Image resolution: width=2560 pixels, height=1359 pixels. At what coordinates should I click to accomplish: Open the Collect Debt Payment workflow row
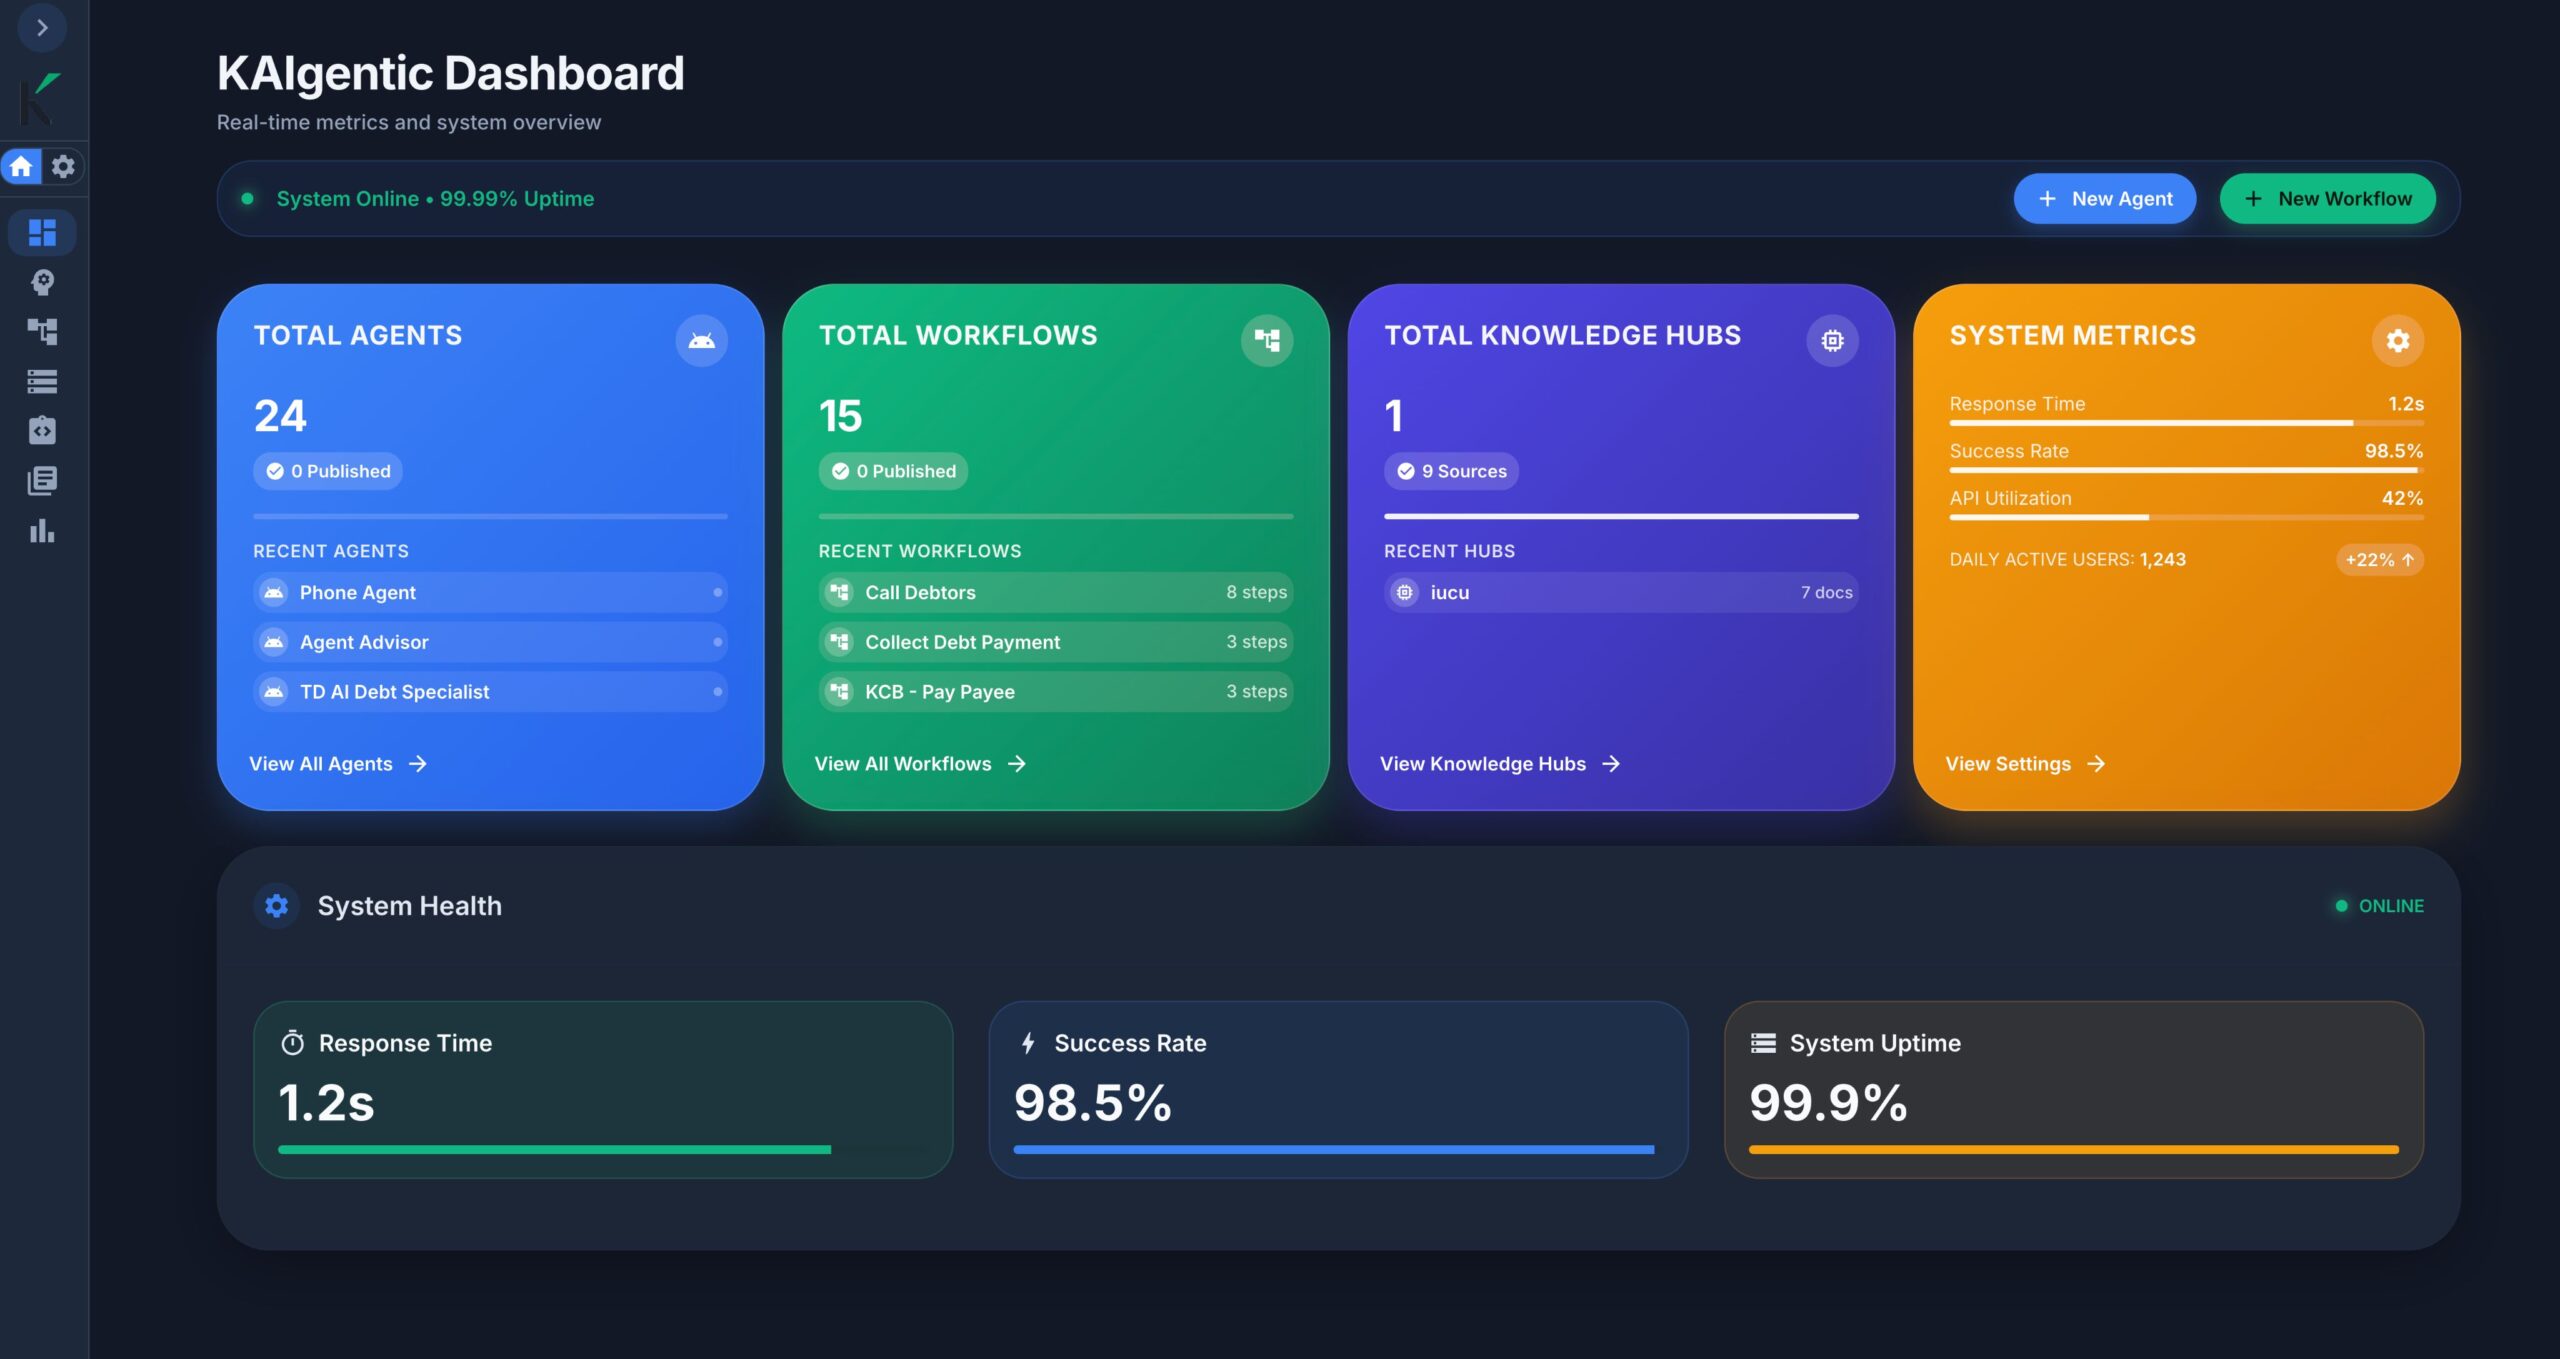click(x=1056, y=642)
